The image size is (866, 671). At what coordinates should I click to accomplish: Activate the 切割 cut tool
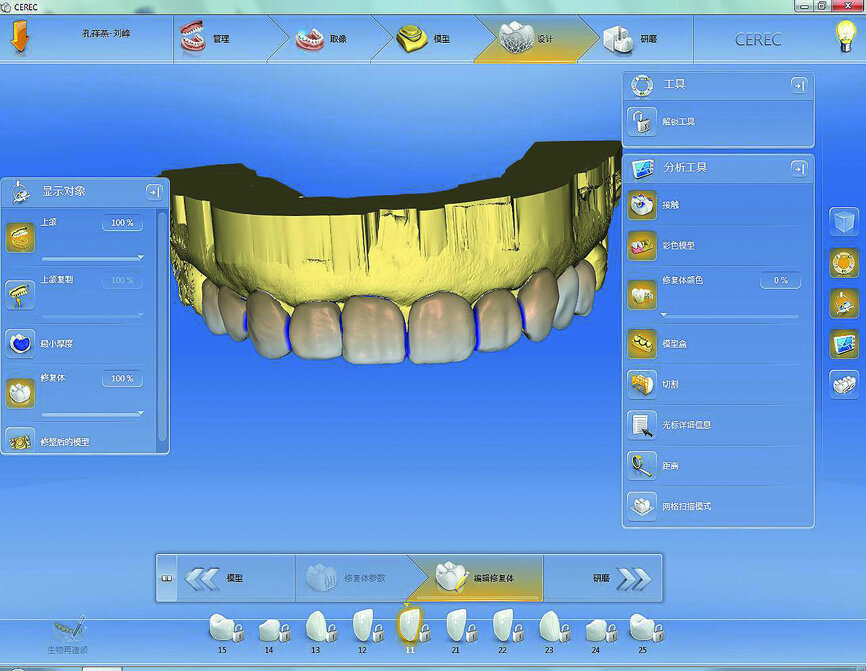pos(641,384)
